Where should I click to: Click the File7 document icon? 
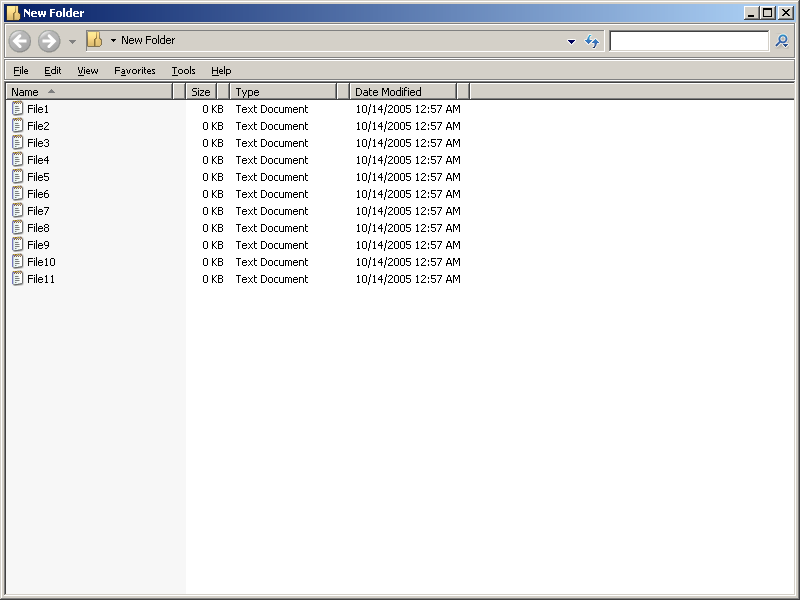(x=17, y=210)
